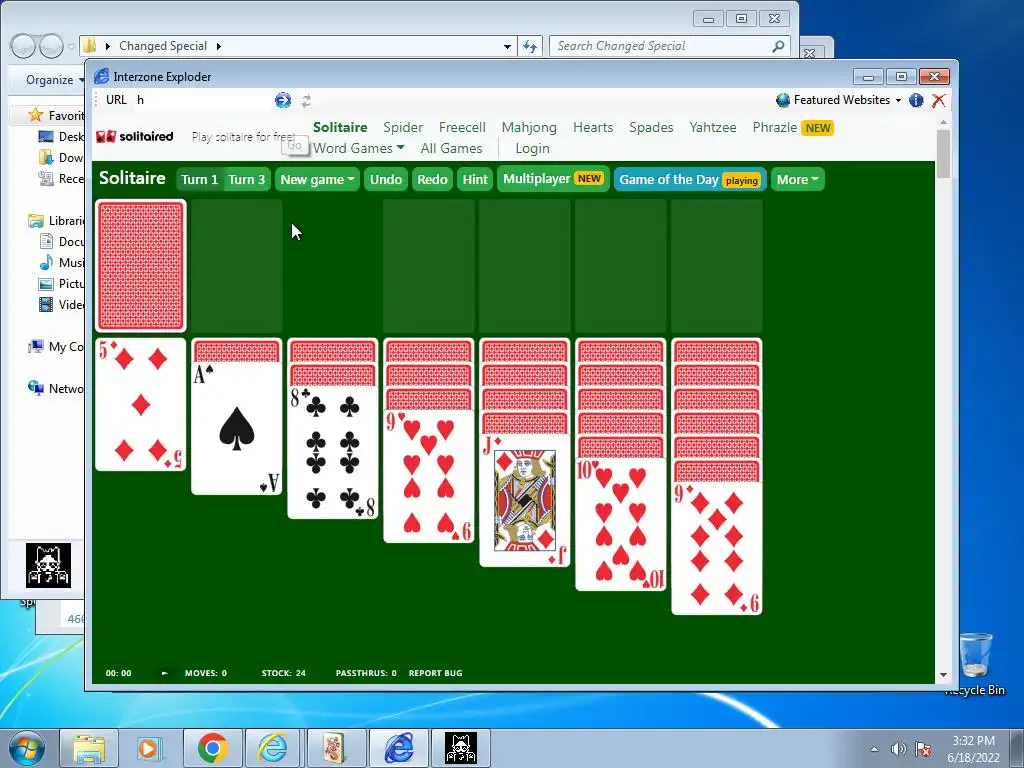Open the Mahjong nav tab
Screen dimensions: 1024x768
click(529, 127)
